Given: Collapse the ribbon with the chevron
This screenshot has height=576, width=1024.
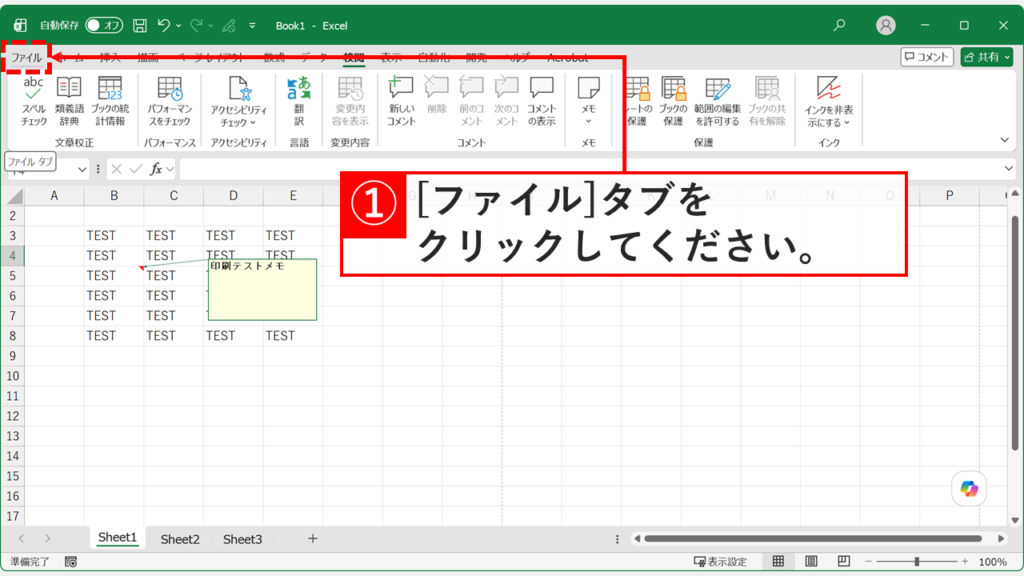Looking at the screenshot, I should [x=1004, y=140].
